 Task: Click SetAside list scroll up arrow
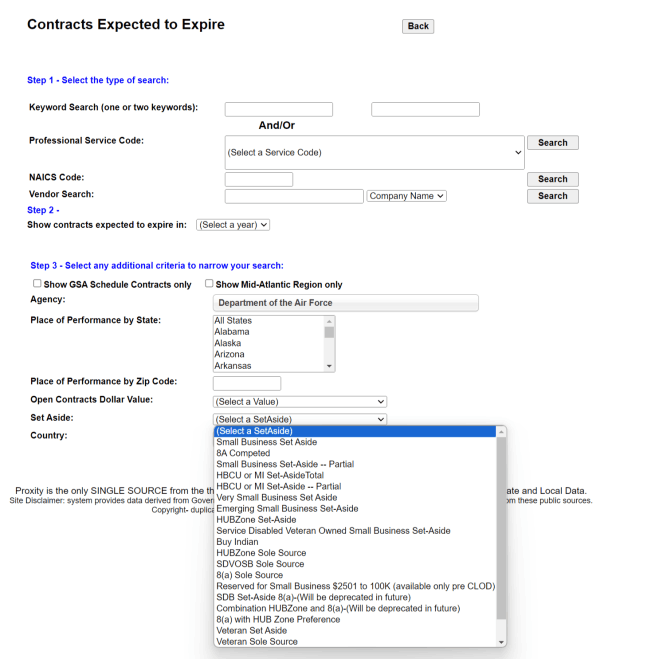click(x=501, y=432)
